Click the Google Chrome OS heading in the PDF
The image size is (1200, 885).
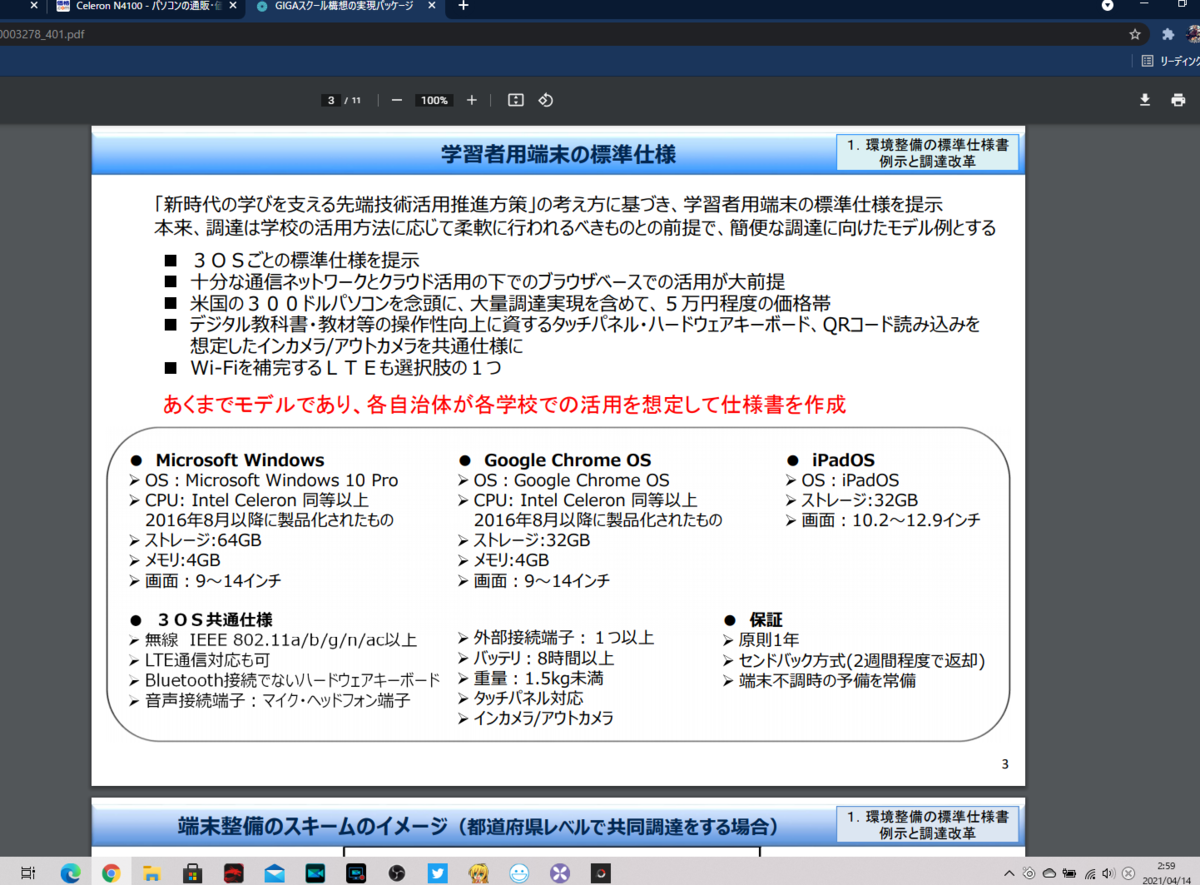click(568, 460)
